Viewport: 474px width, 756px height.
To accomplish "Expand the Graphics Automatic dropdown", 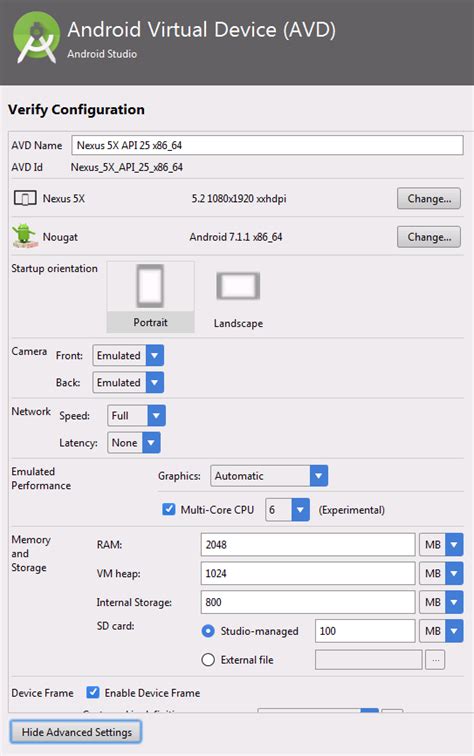I will (269, 476).
